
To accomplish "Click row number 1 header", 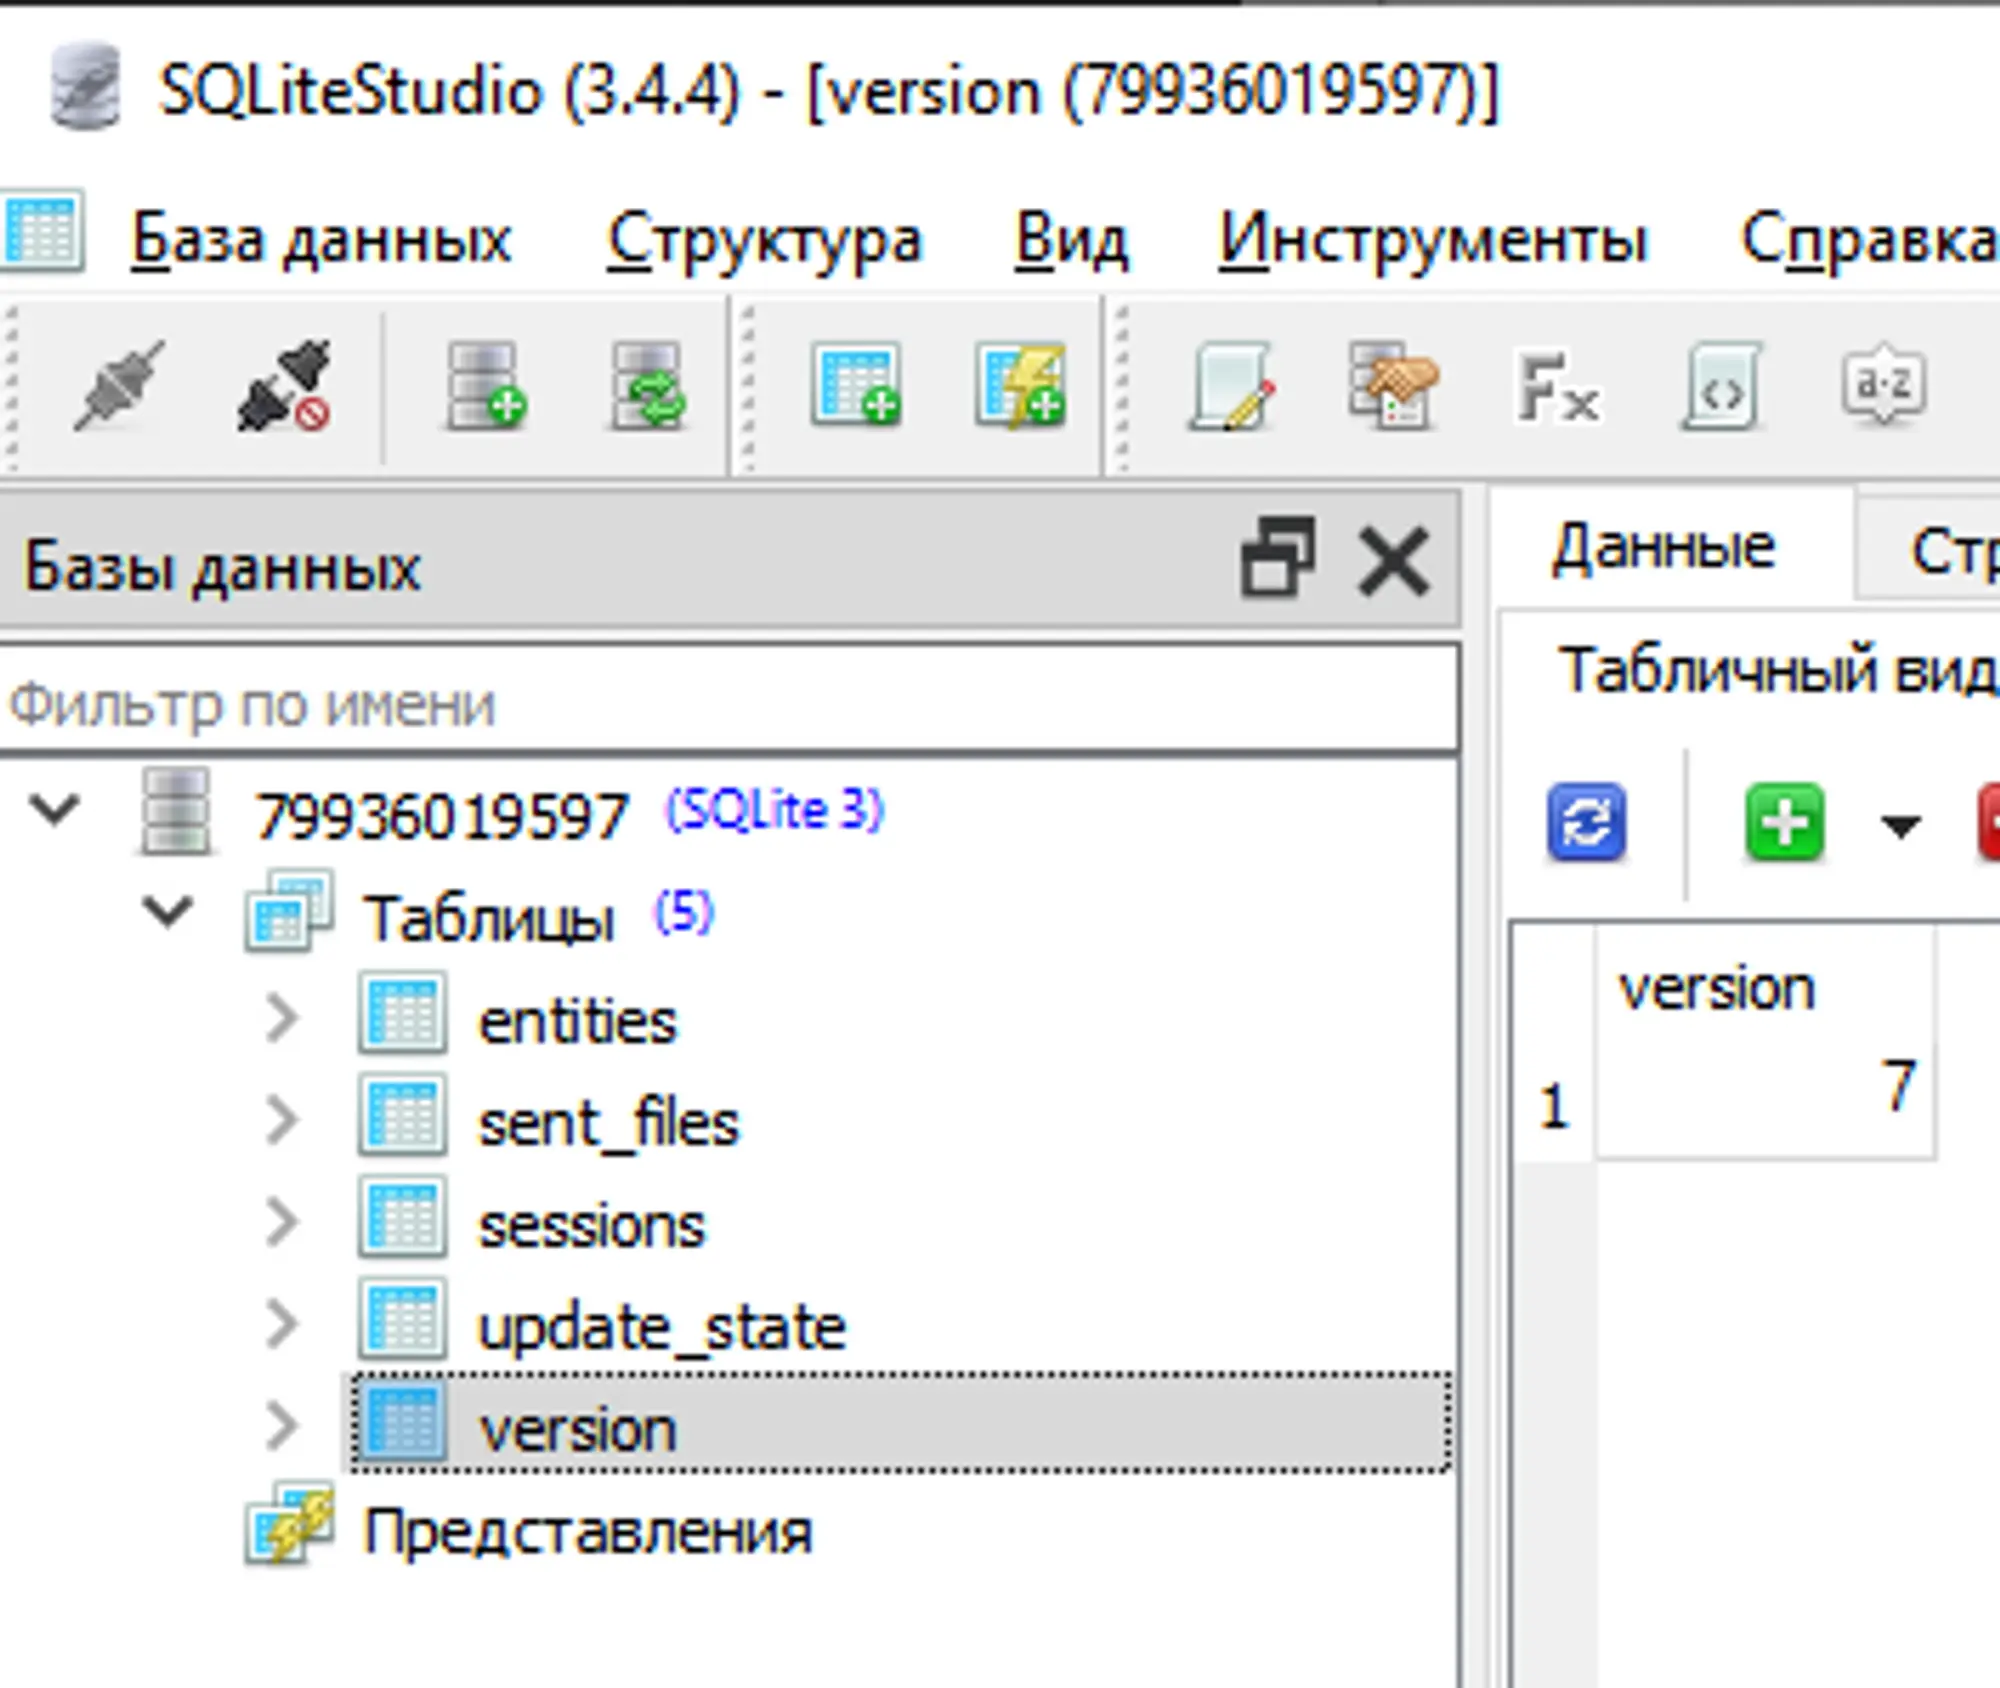I will tap(1553, 1106).
